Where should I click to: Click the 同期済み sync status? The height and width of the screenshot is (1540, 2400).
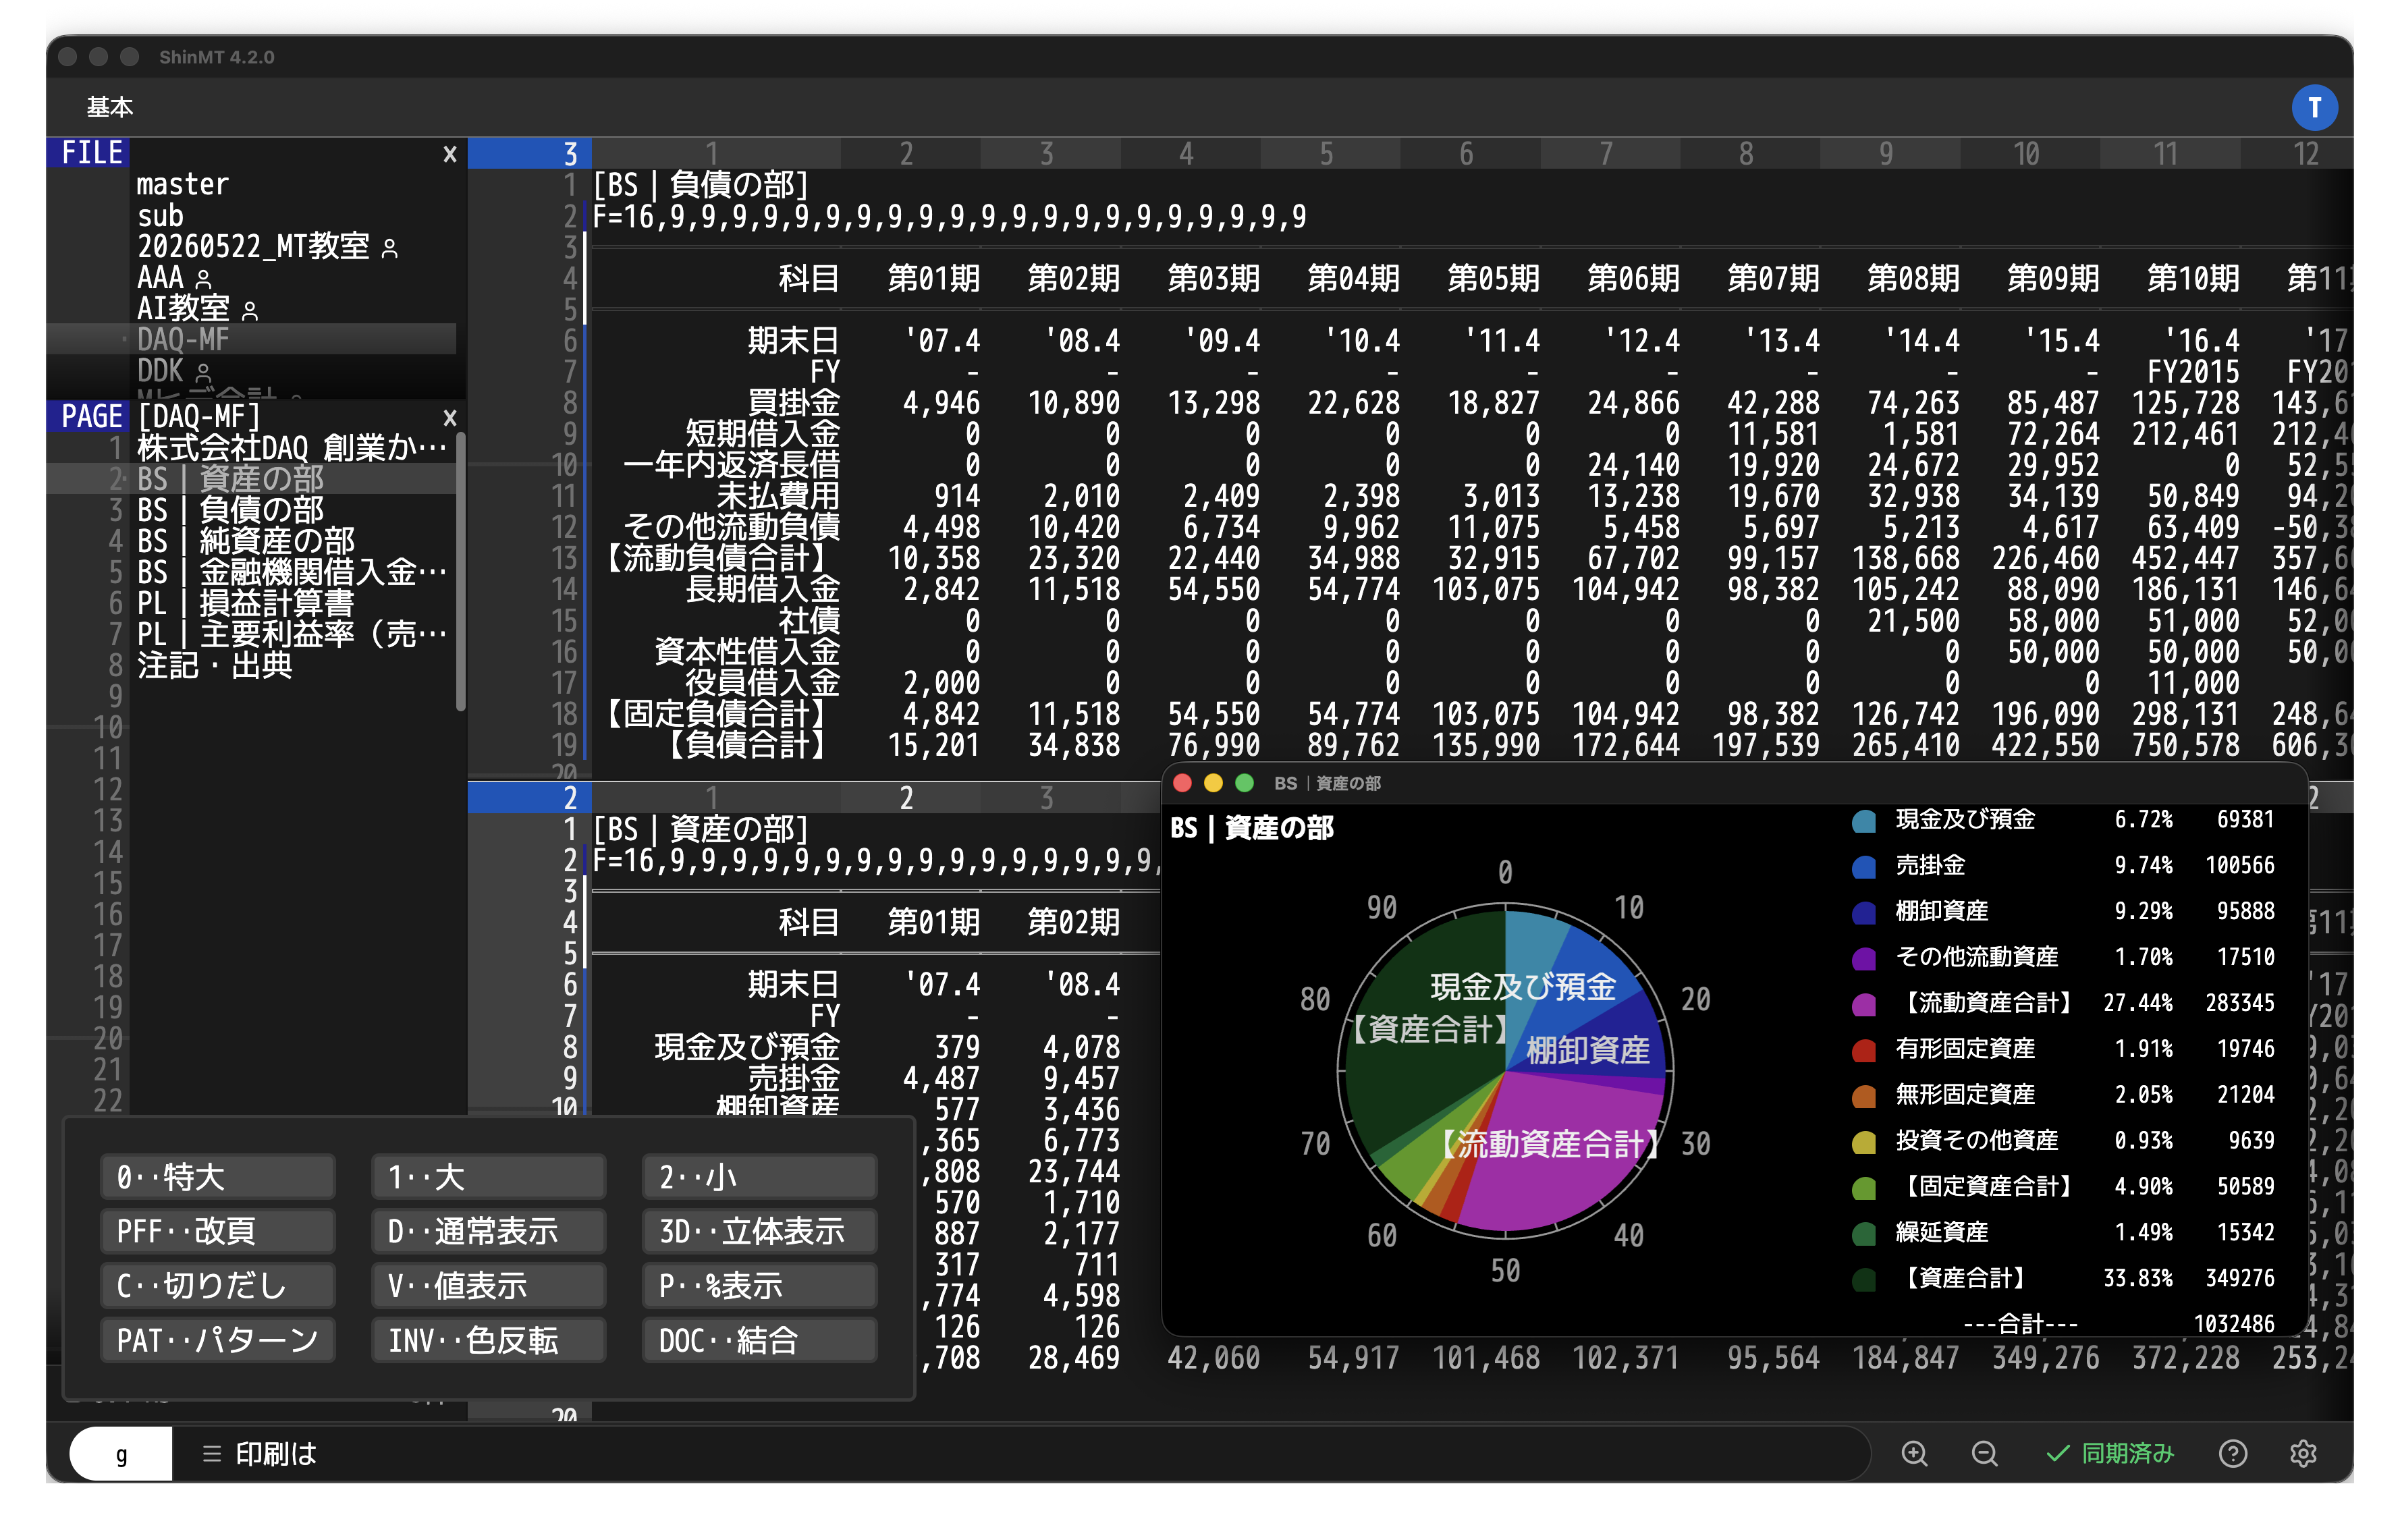[x=2110, y=1453]
